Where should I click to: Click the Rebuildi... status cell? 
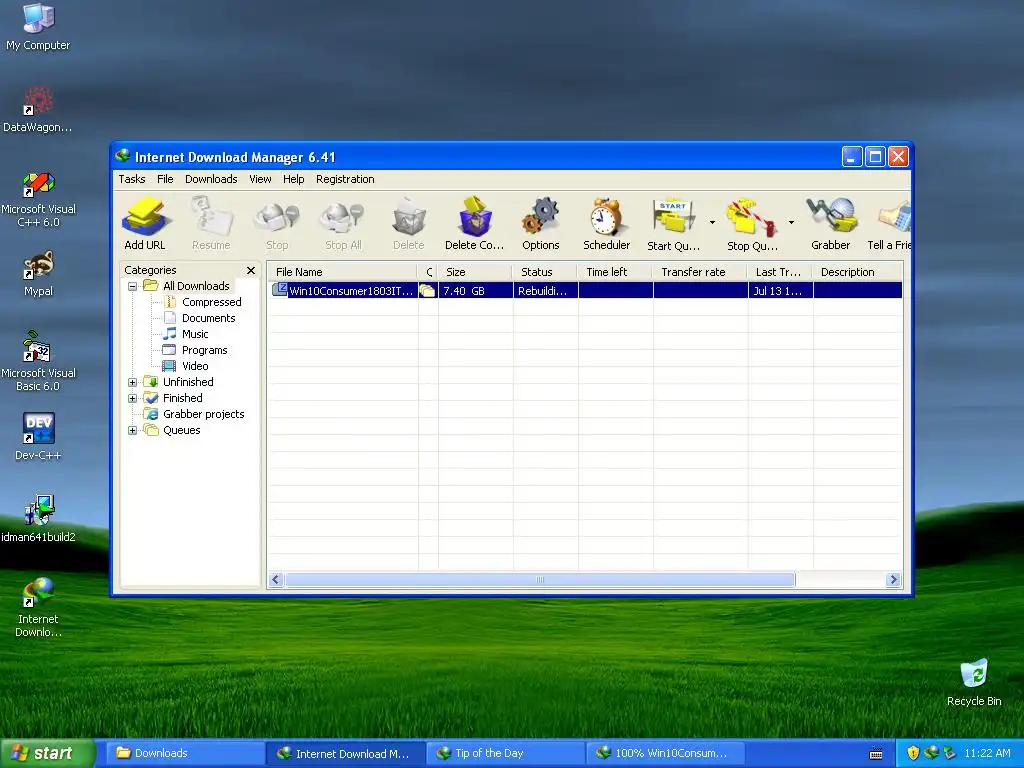tap(545, 291)
